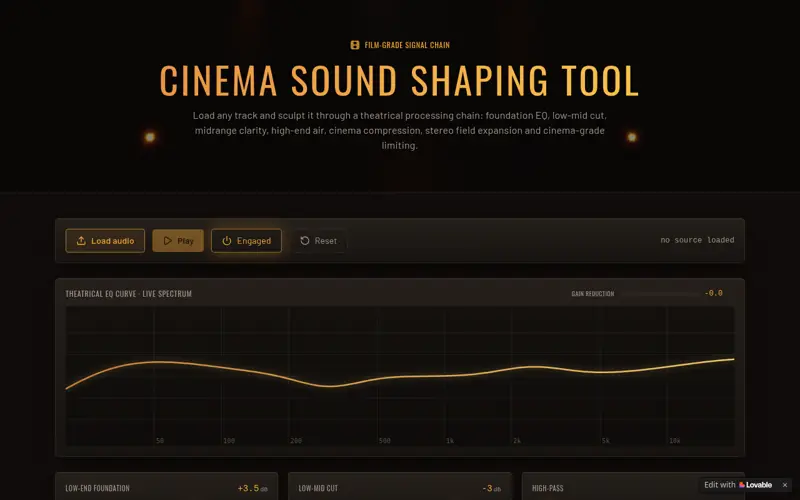Click the 200 frequency label on the graph
The height and width of the screenshot is (500, 800).
pos(296,440)
